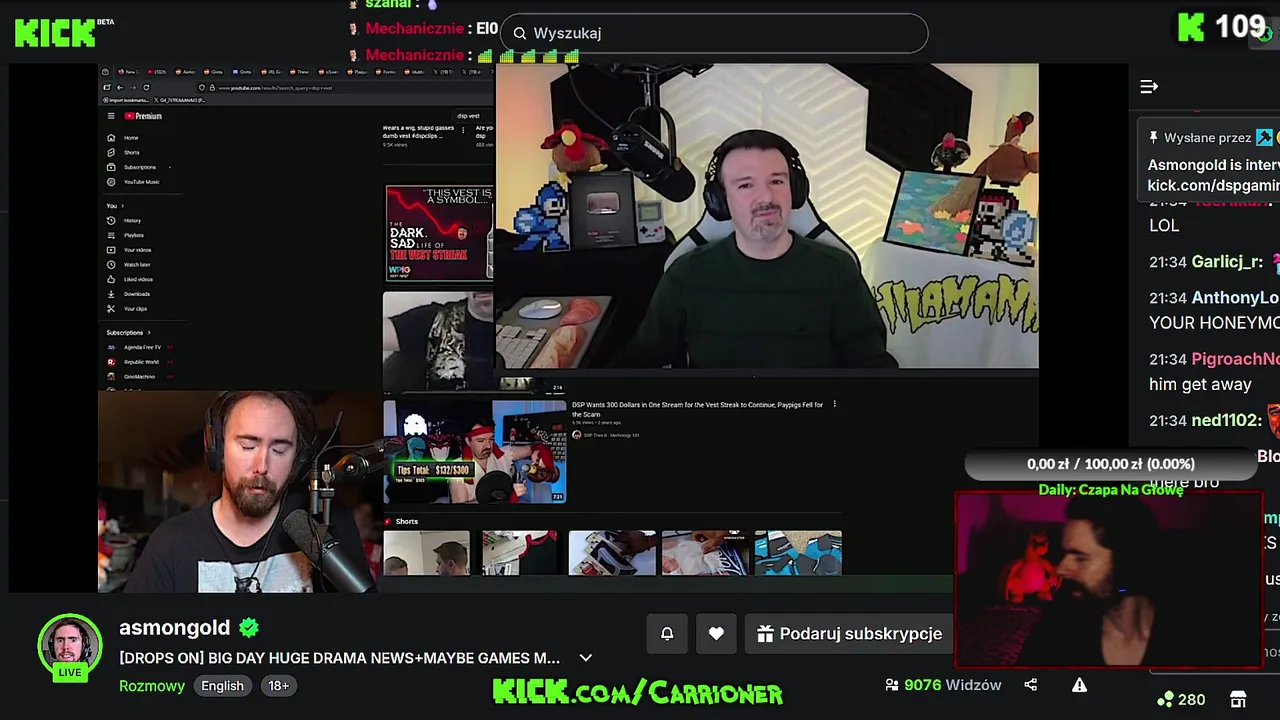Open three-dot menu beside 'DSP Wants 300 Dollars'
Image resolution: width=1280 pixels, height=720 pixels.
834,405
